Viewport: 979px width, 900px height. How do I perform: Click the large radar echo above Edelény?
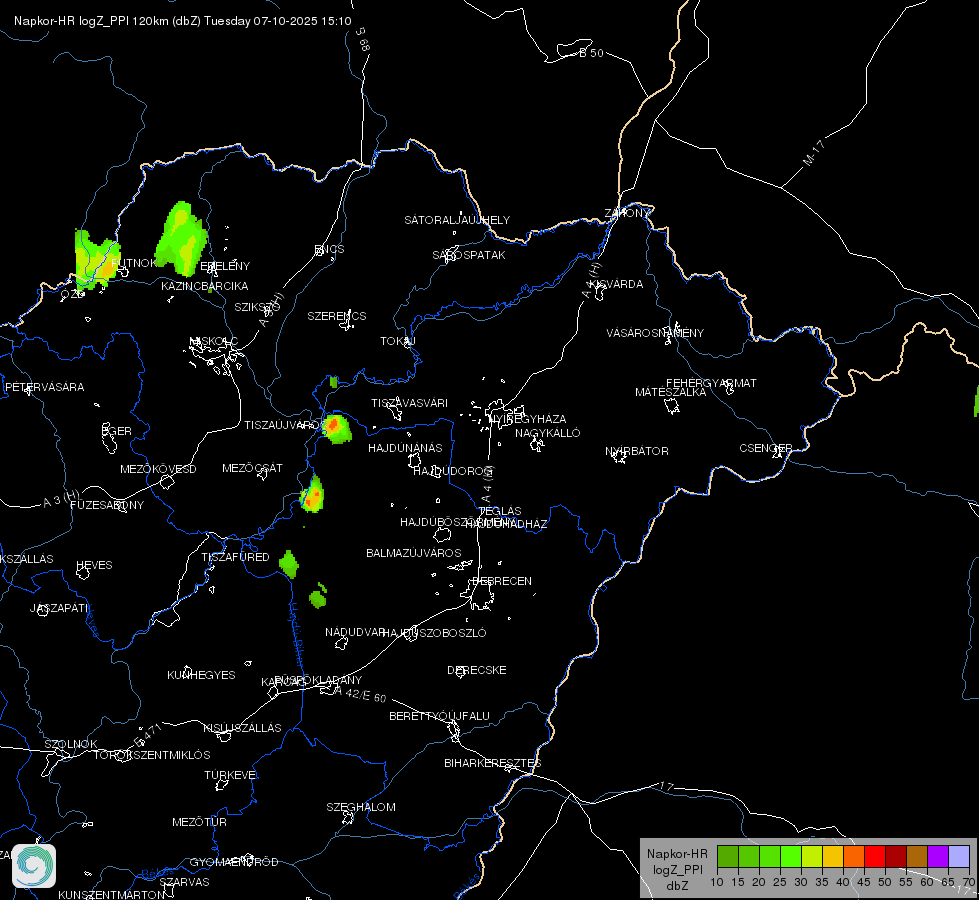(182, 239)
